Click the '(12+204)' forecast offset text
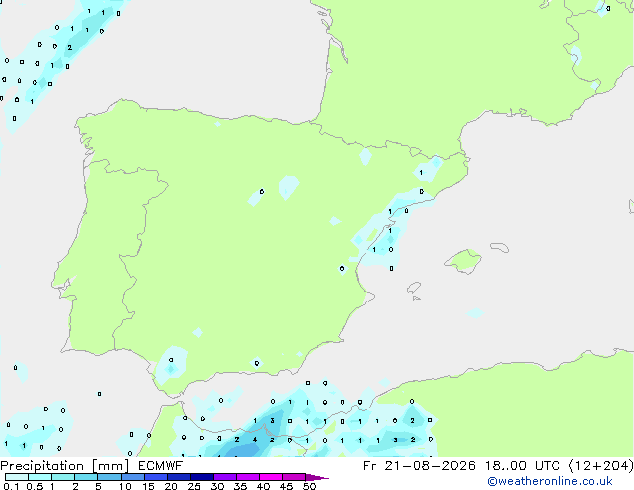 601,466
